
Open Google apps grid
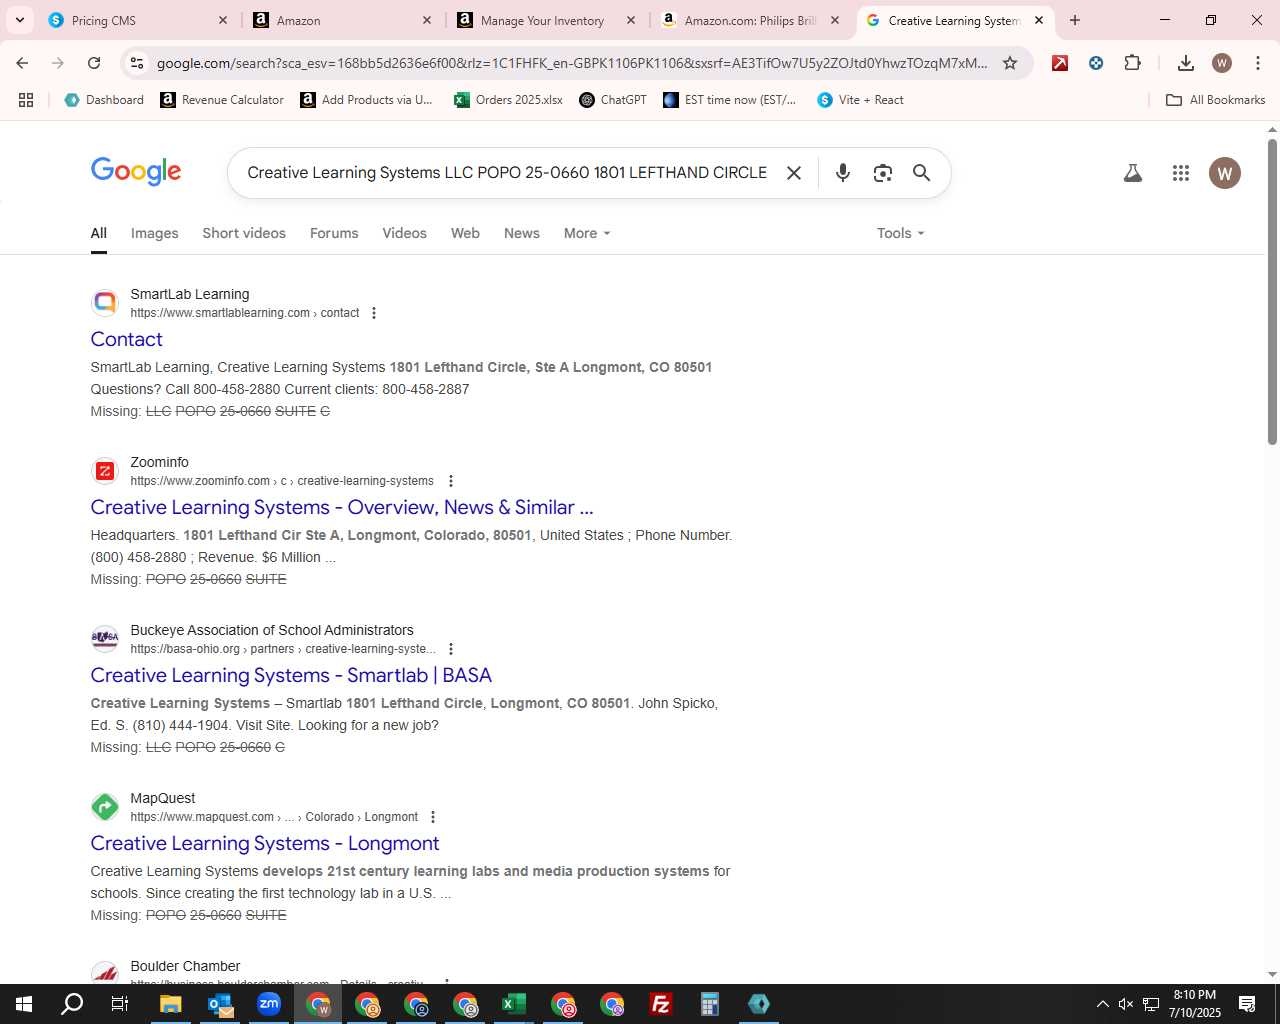[x=1180, y=173]
